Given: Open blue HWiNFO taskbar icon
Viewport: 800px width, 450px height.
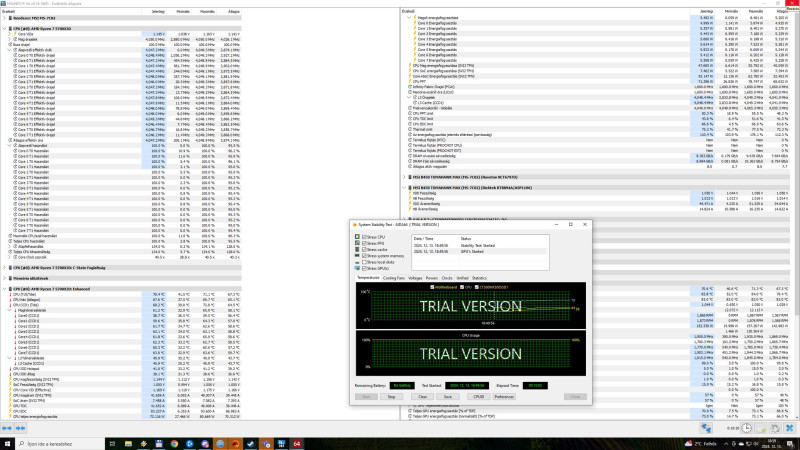Looking at the screenshot, I should [x=281, y=444].
